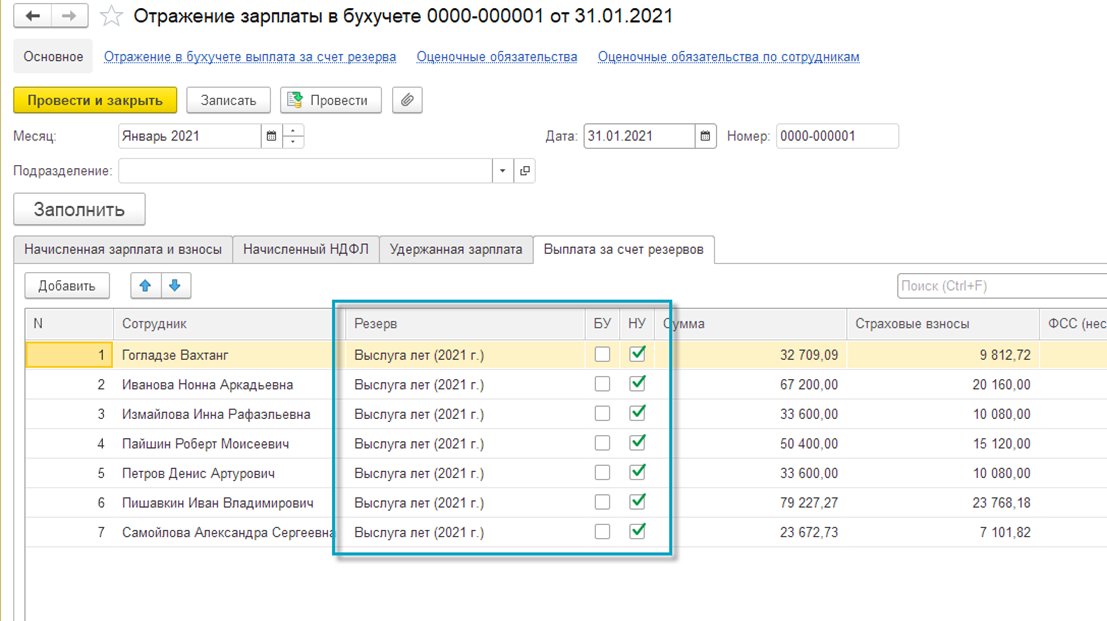Open calendar picker for Месяц field
This screenshot has height=621, width=1107.
(x=271, y=136)
